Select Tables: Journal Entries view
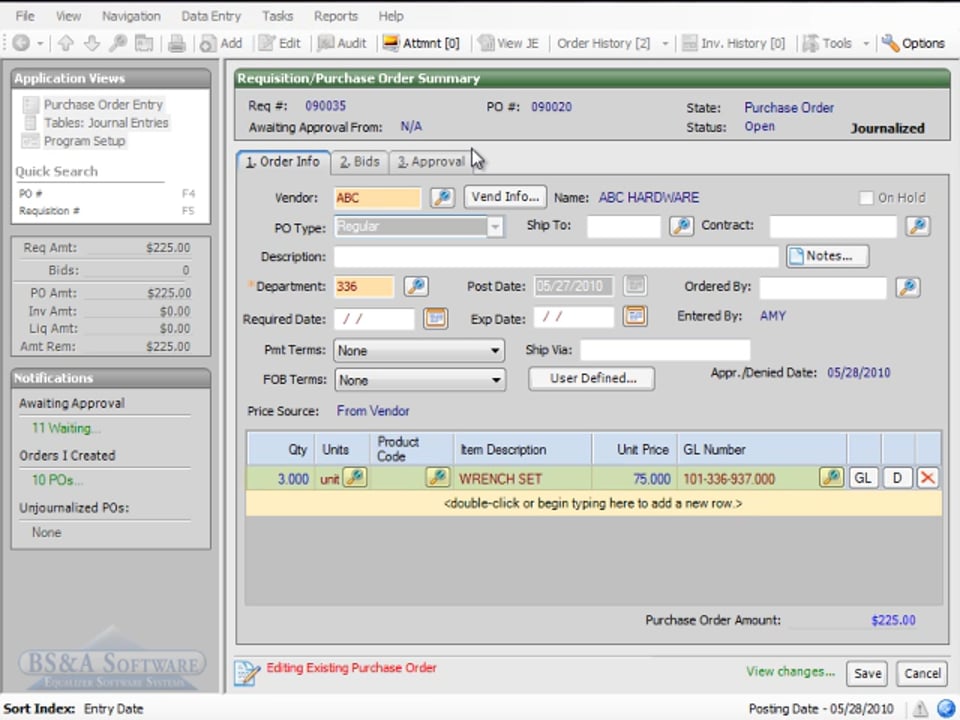 click(x=106, y=123)
